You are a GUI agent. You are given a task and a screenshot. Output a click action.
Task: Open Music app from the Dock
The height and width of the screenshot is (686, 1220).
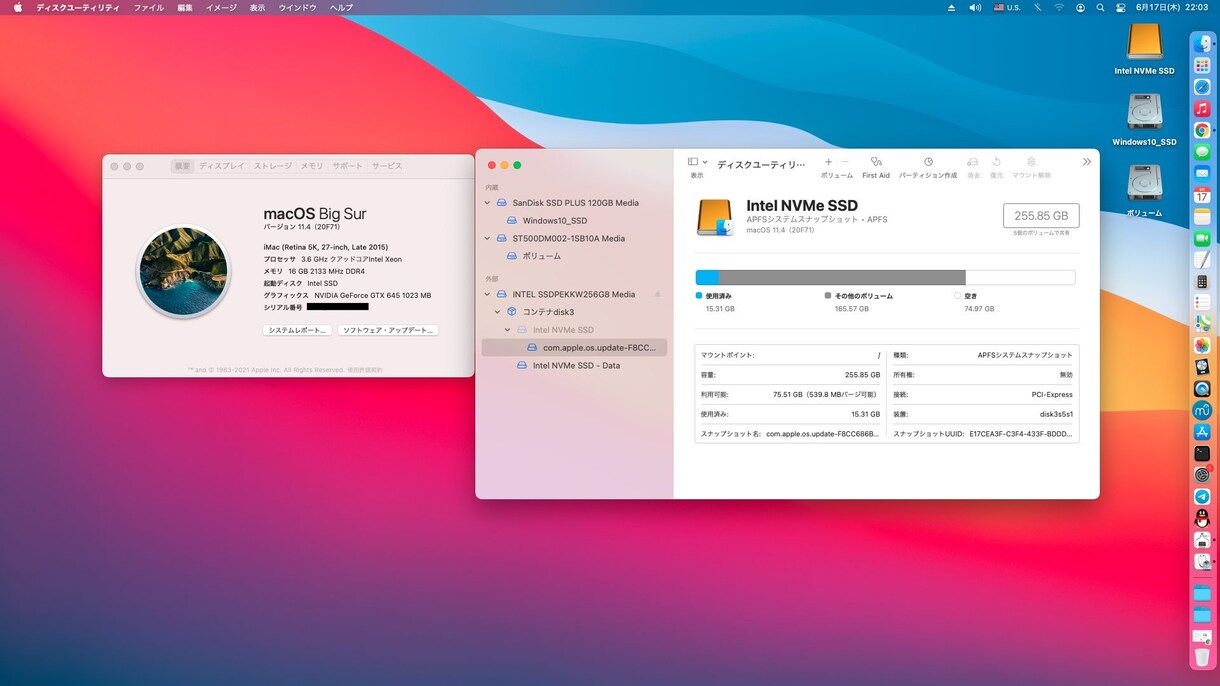pos(1202,109)
